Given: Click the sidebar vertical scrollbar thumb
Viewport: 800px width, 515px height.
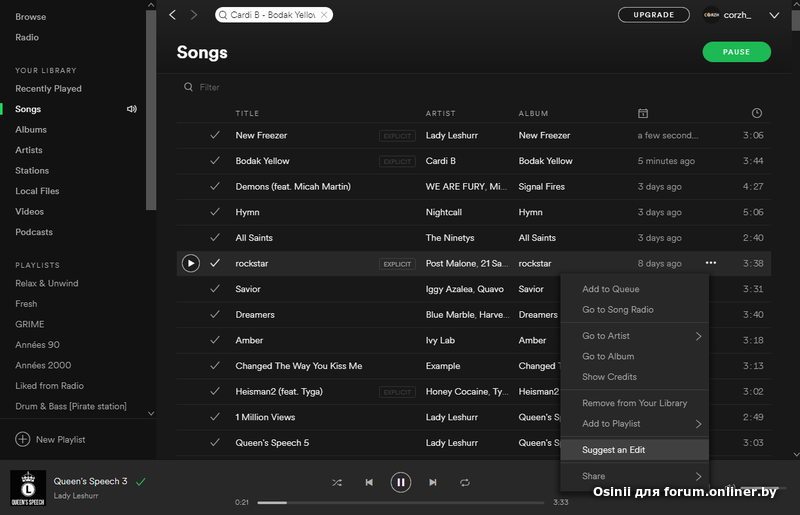Looking at the screenshot, I should (151, 110).
